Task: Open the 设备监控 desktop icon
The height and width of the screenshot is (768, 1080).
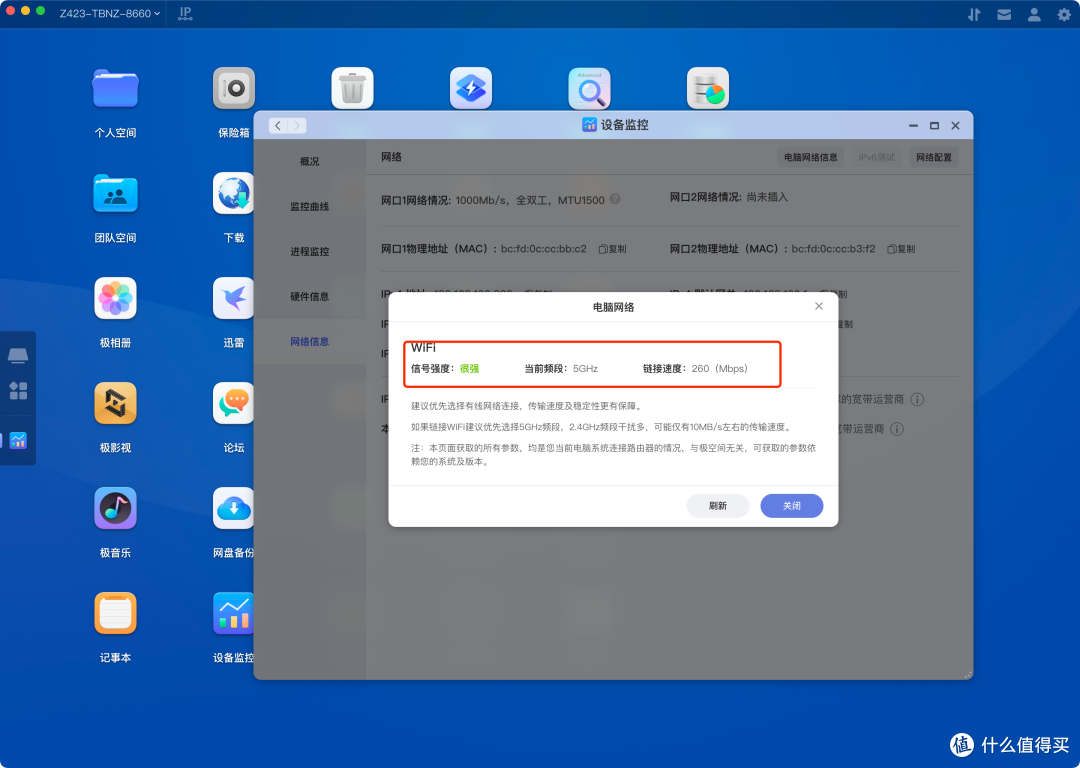Action: point(233,613)
